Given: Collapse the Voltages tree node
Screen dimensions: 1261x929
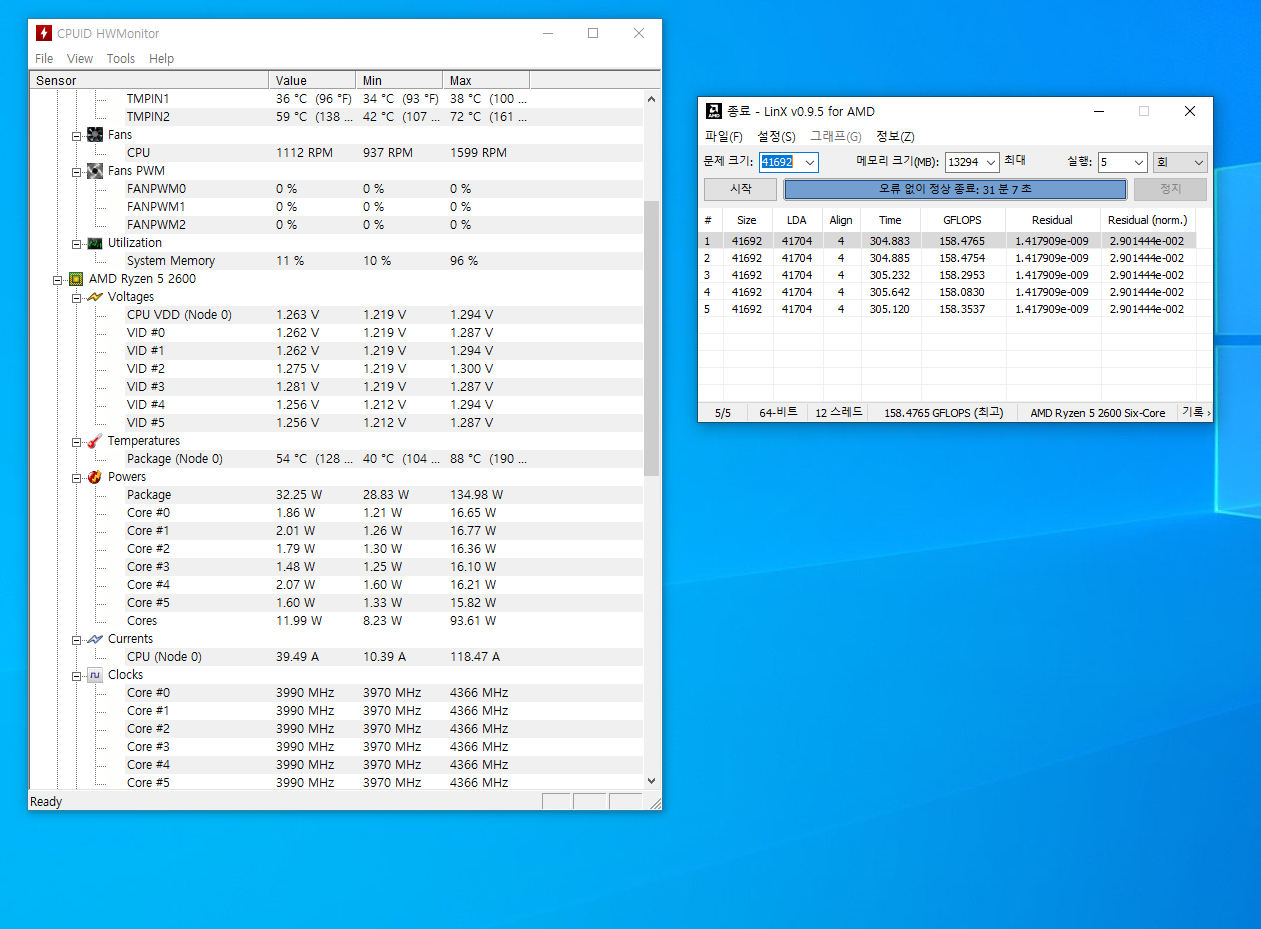Looking at the screenshot, I should click(77, 297).
